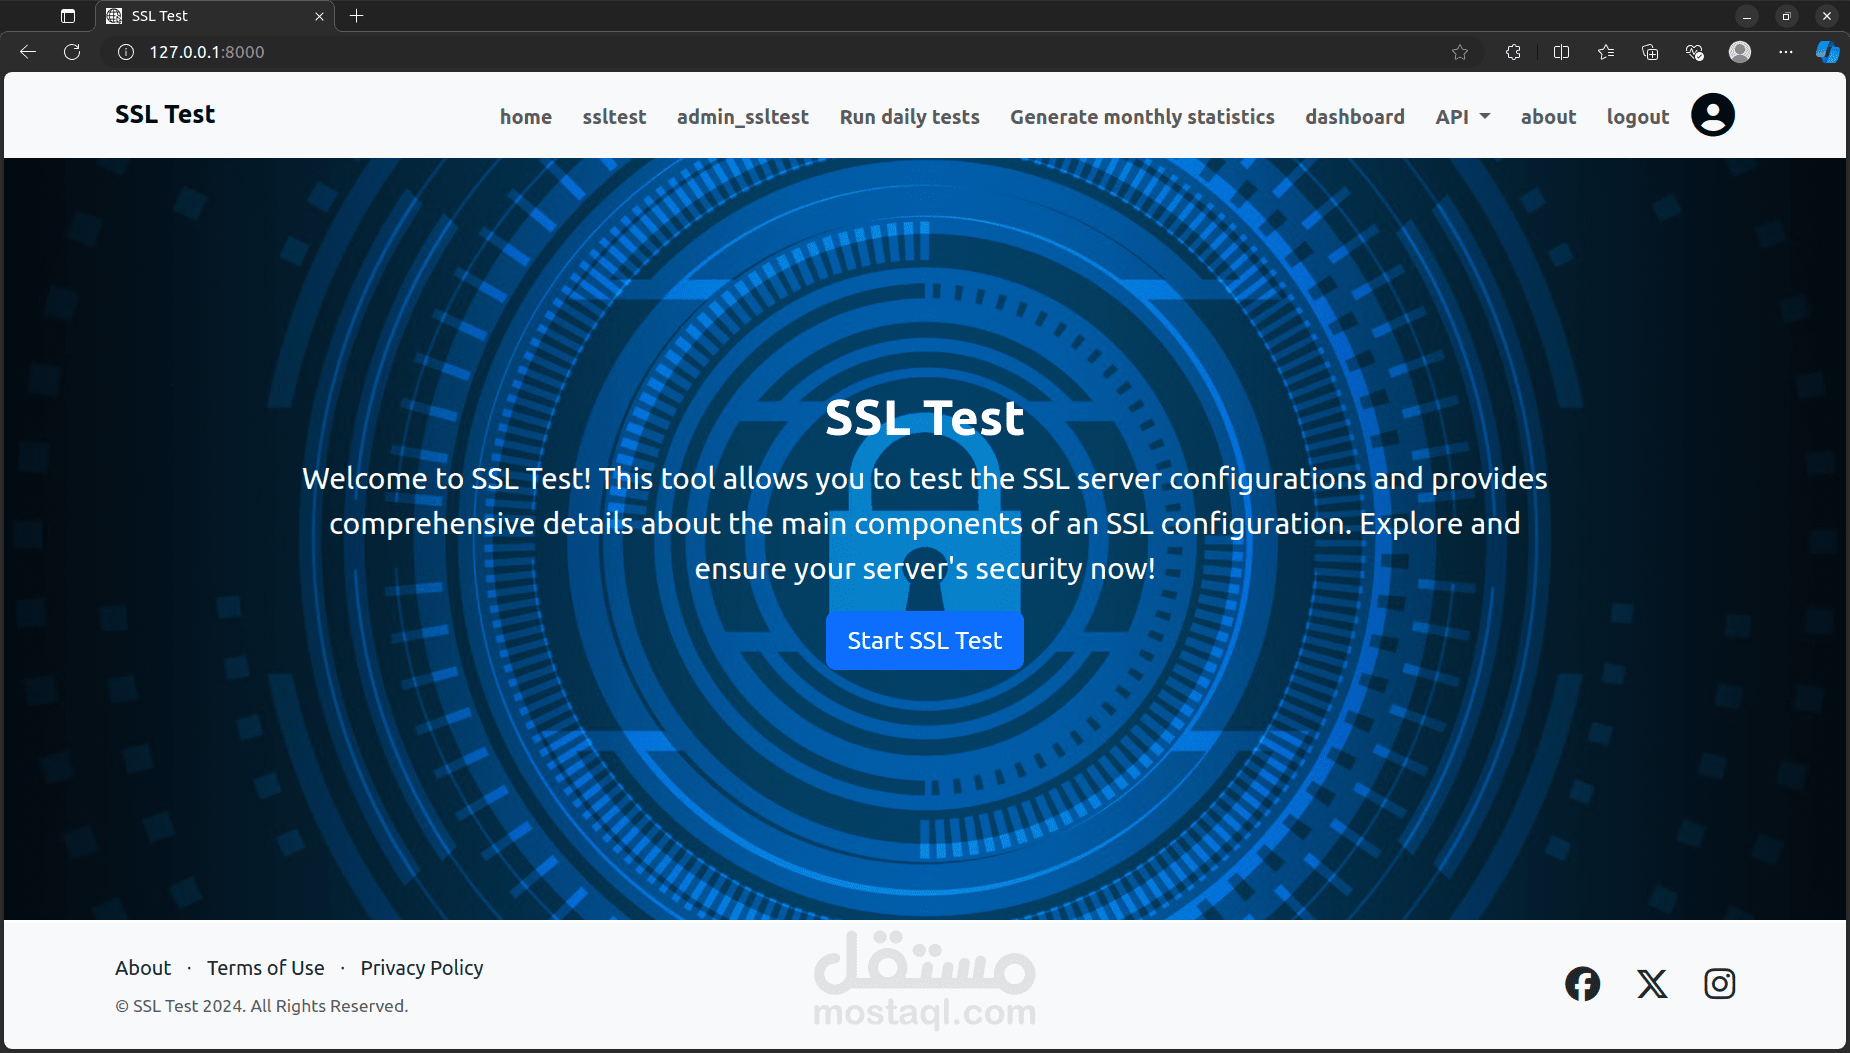
Task: Open the about nav item
Action: [x=1549, y=117]
